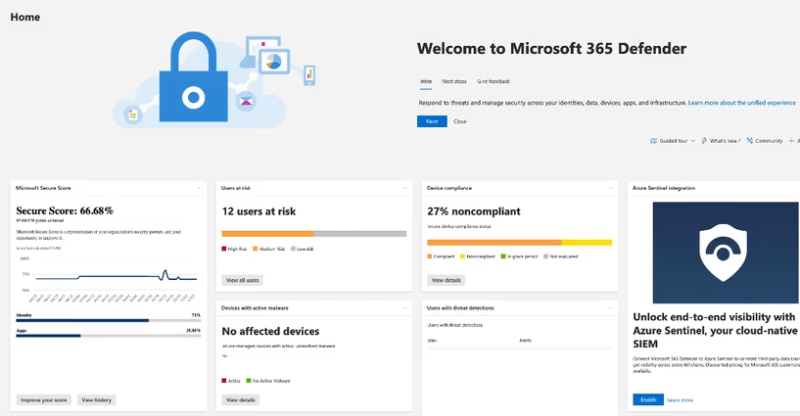Open the Give feedback tab
The width and height of the screenshot is (800, 416).
(493, 82)
